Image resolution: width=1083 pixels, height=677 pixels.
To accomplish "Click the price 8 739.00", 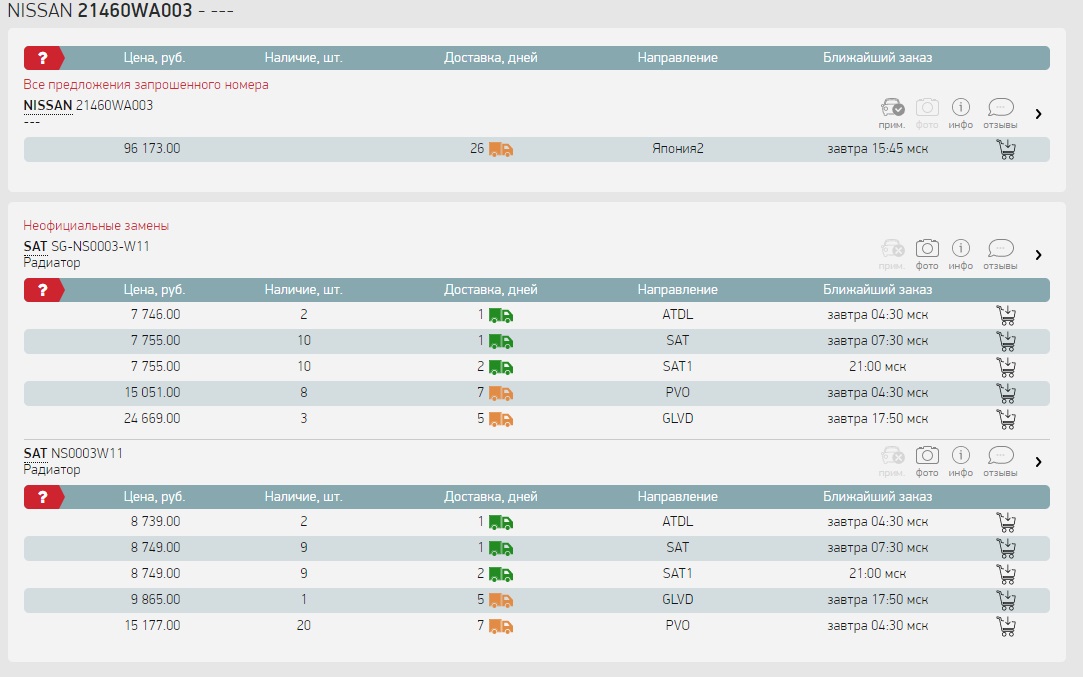I will (x=155, y=521).
